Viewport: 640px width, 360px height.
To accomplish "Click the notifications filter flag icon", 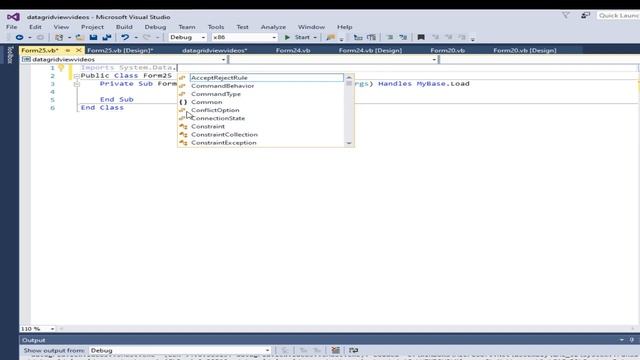I will click(566, 16).
